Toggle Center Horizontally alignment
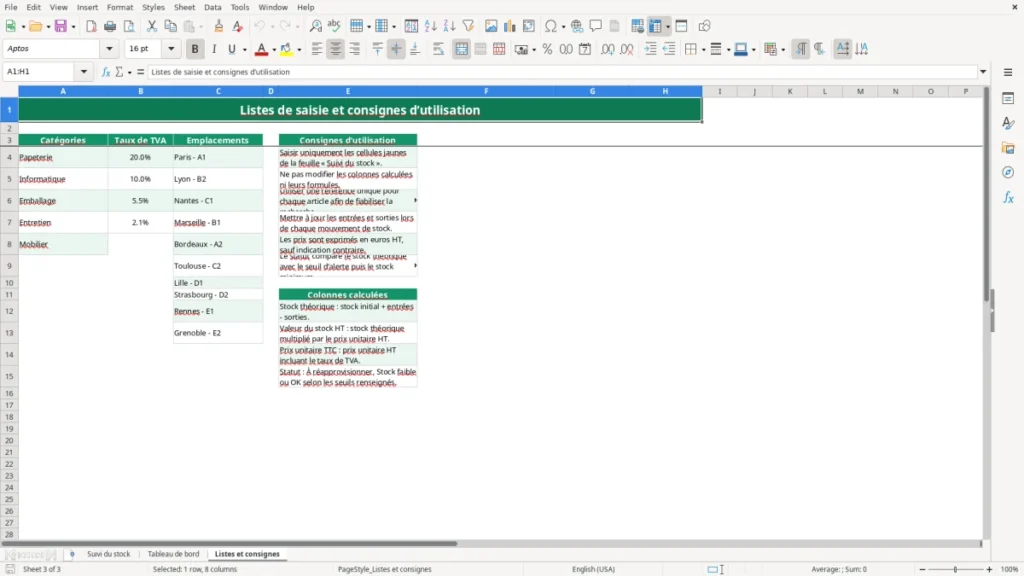 click(x=336, y=49)
